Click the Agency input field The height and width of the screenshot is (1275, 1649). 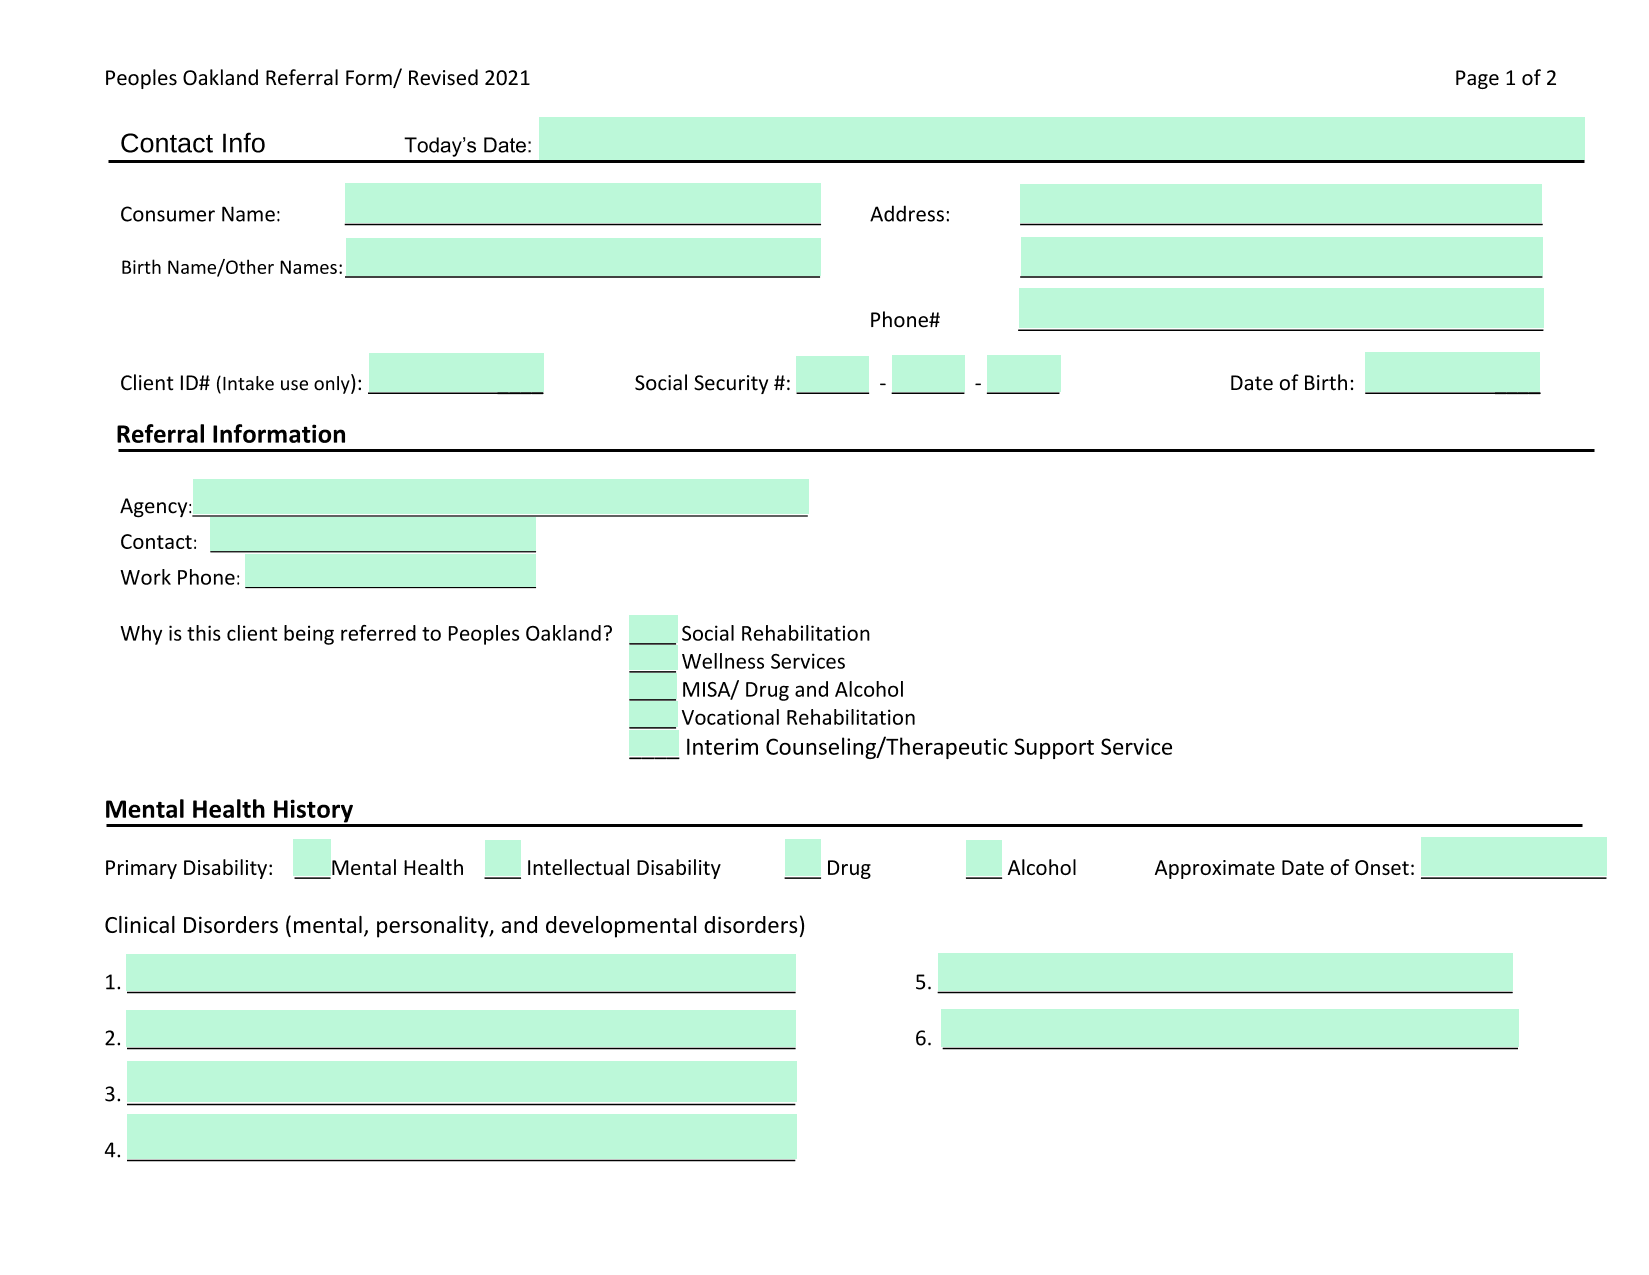500,497
